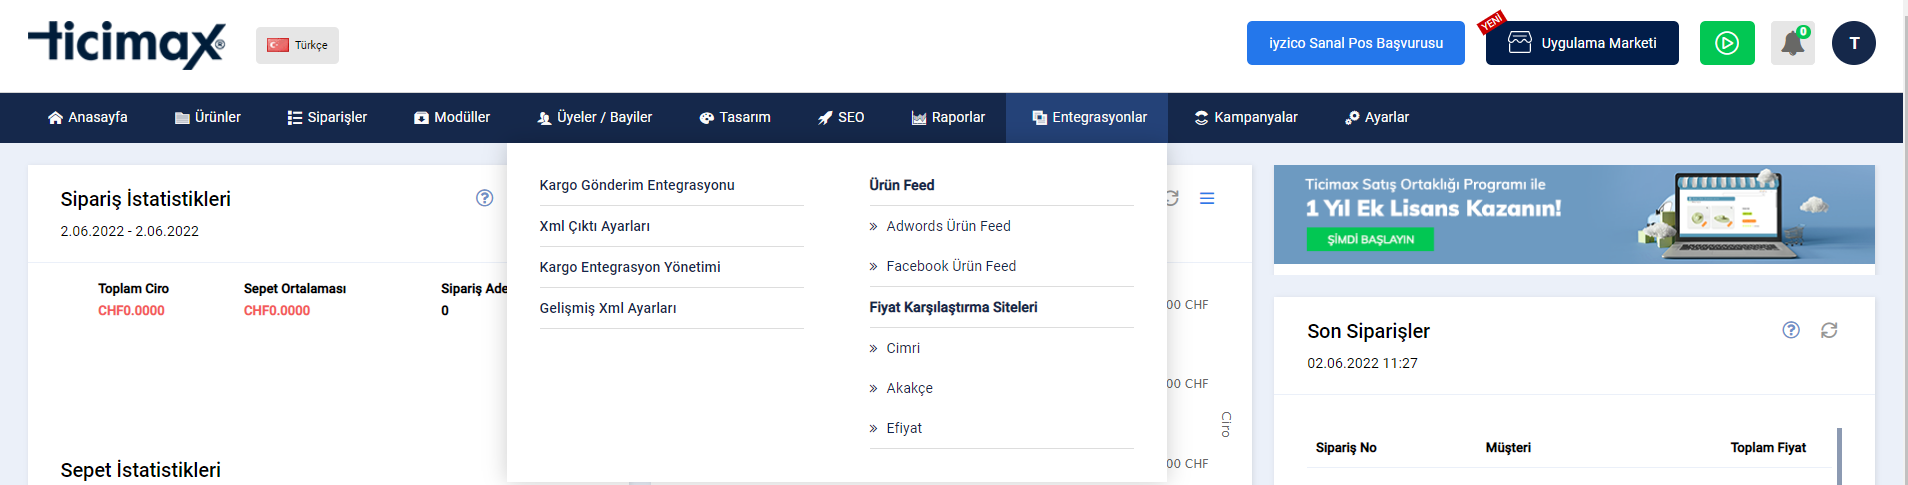This screenshot has width=1908, height=485.
Task: Click iyzico Sanal Pos Başvurusu button
Action: [x=1355, y=43]
